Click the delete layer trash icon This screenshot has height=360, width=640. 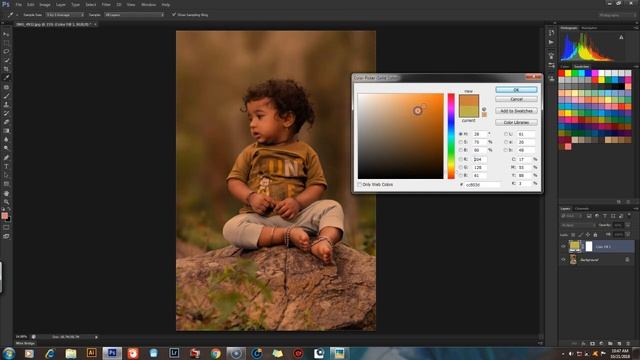click(x=628, y=344)
